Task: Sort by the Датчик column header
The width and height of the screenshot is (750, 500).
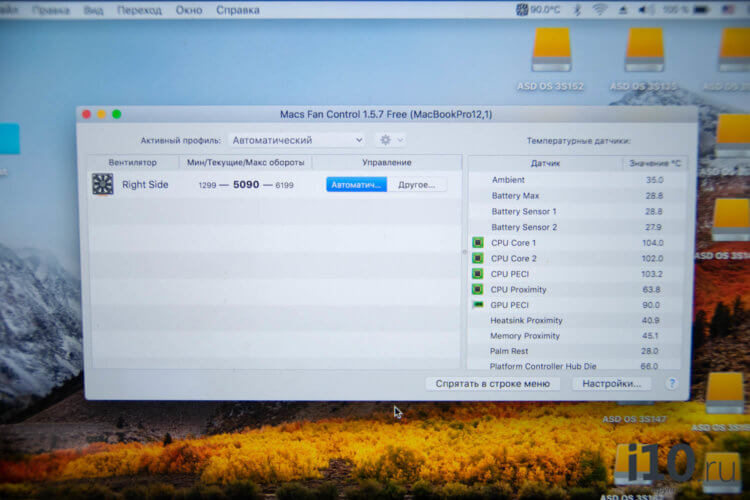Action: pos(545,163)
